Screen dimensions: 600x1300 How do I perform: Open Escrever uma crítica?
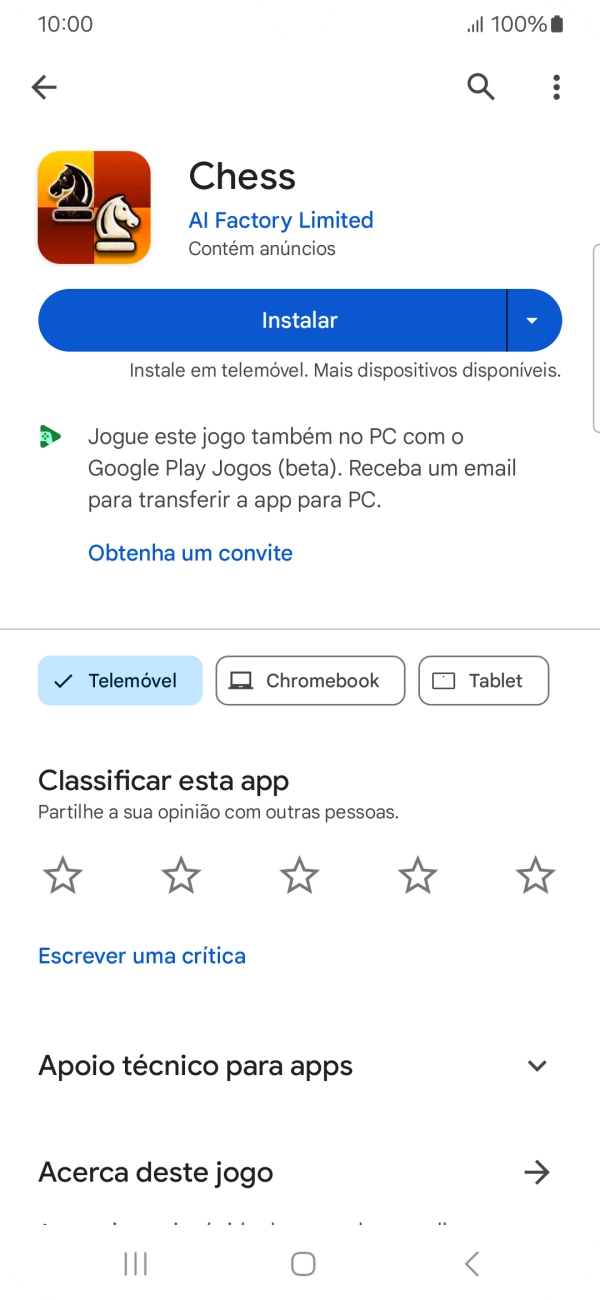(141, 956)
